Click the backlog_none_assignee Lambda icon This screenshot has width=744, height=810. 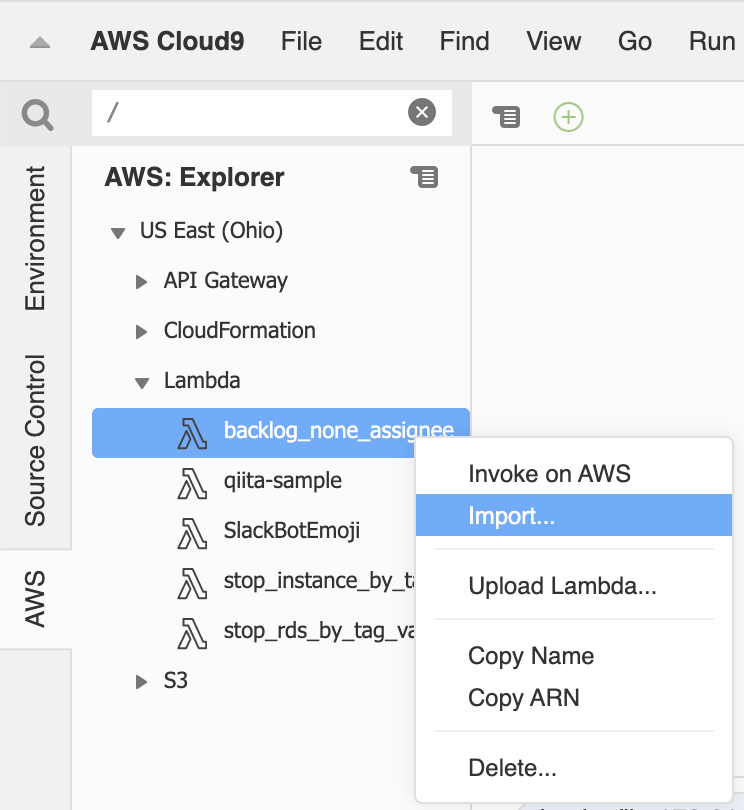tap(191, 432)
